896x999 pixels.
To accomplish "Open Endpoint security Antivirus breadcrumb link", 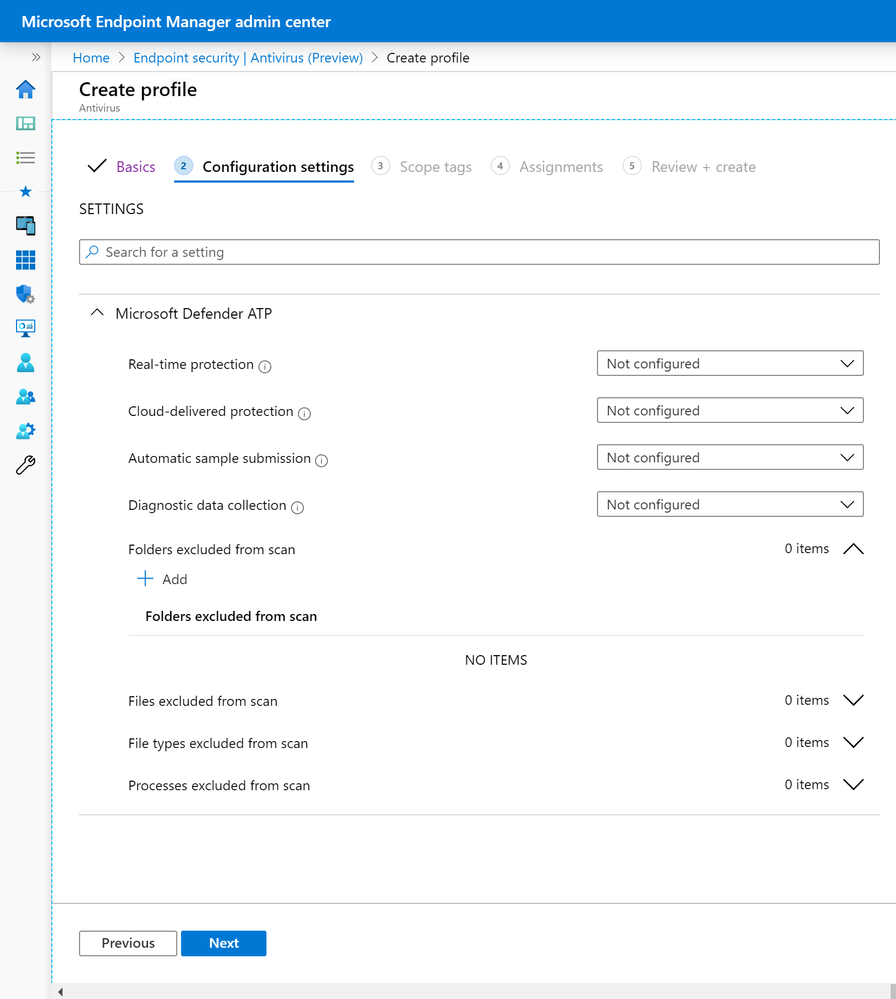I will (248, 58).
